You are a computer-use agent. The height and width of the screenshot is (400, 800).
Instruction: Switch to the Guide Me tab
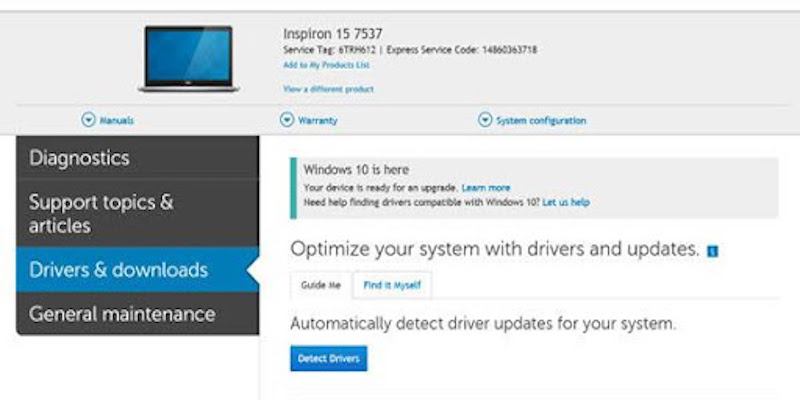321,285
